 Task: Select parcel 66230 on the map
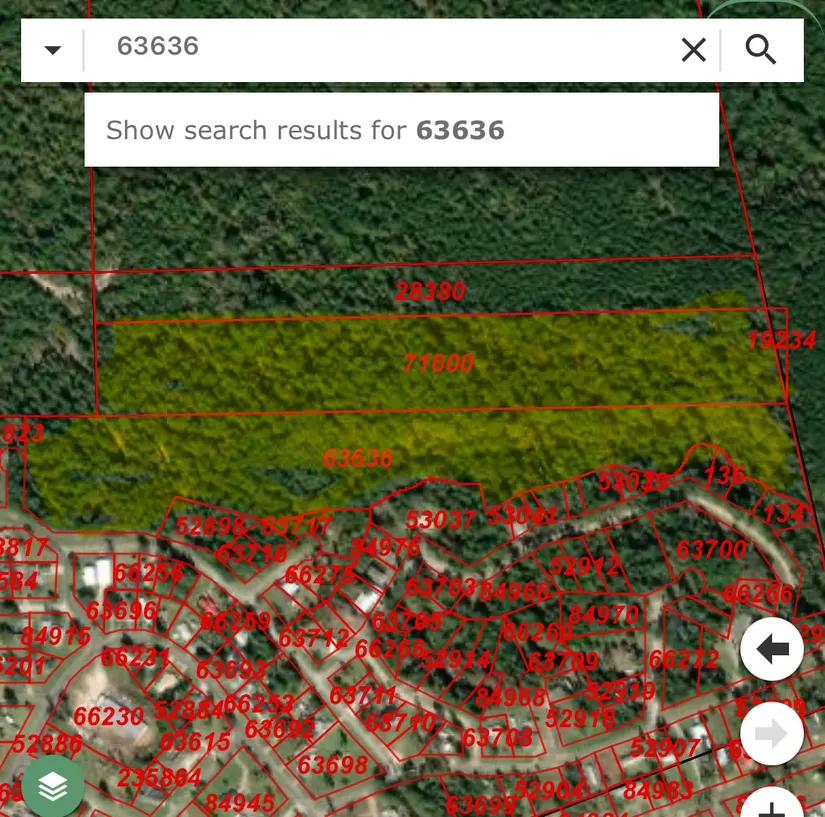click(108, 717)
